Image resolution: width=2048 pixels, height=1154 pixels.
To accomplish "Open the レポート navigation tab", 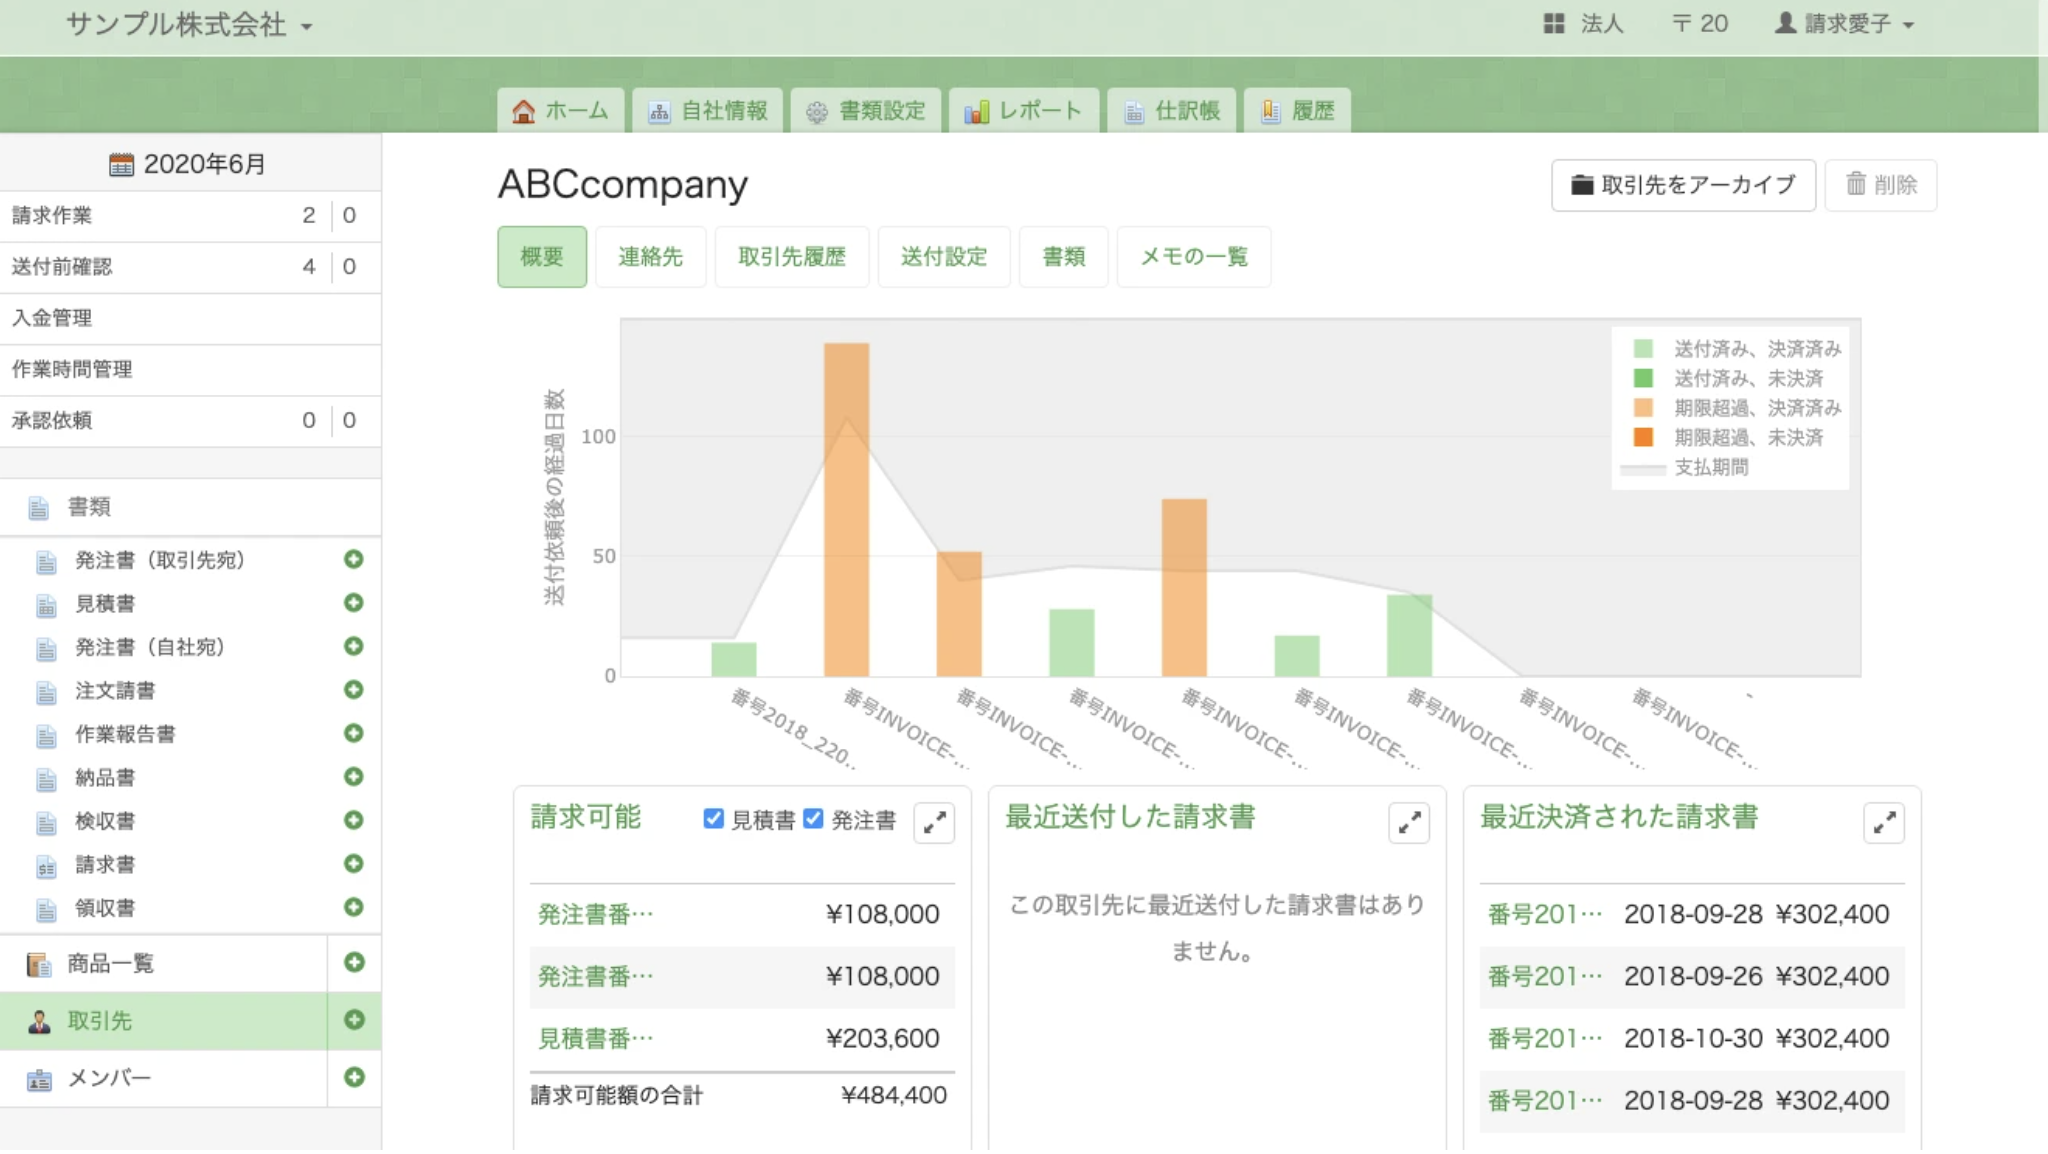I will coord(1024,111).
